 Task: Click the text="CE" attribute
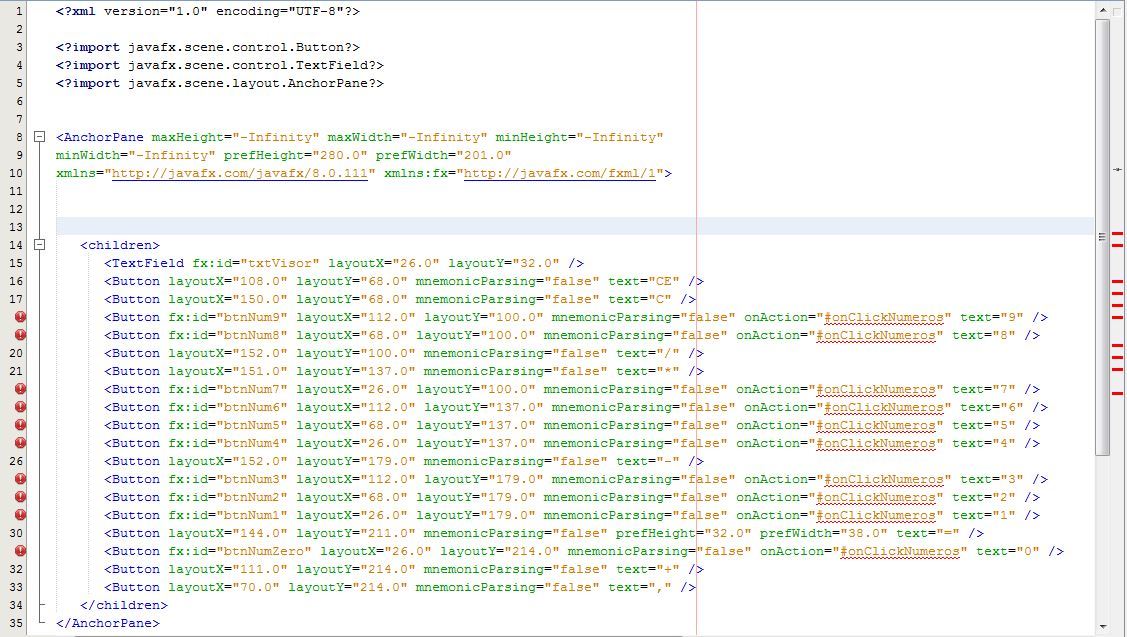[x=644, y=281]
